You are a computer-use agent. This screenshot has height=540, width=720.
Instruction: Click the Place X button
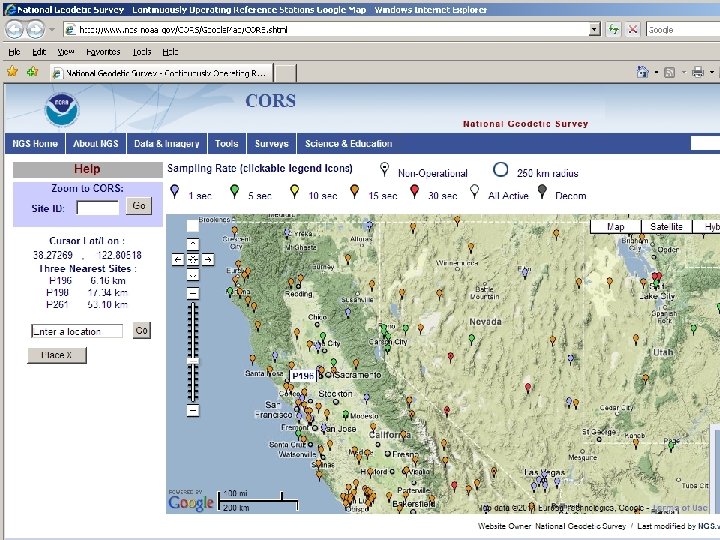point(56,355)
